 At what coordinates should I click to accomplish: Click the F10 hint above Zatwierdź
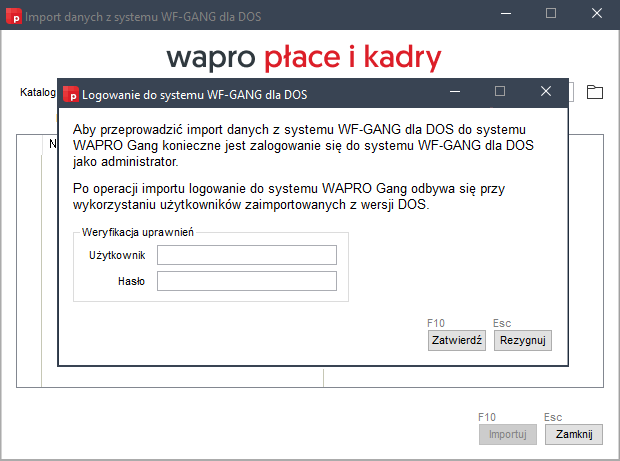point(436,323)
